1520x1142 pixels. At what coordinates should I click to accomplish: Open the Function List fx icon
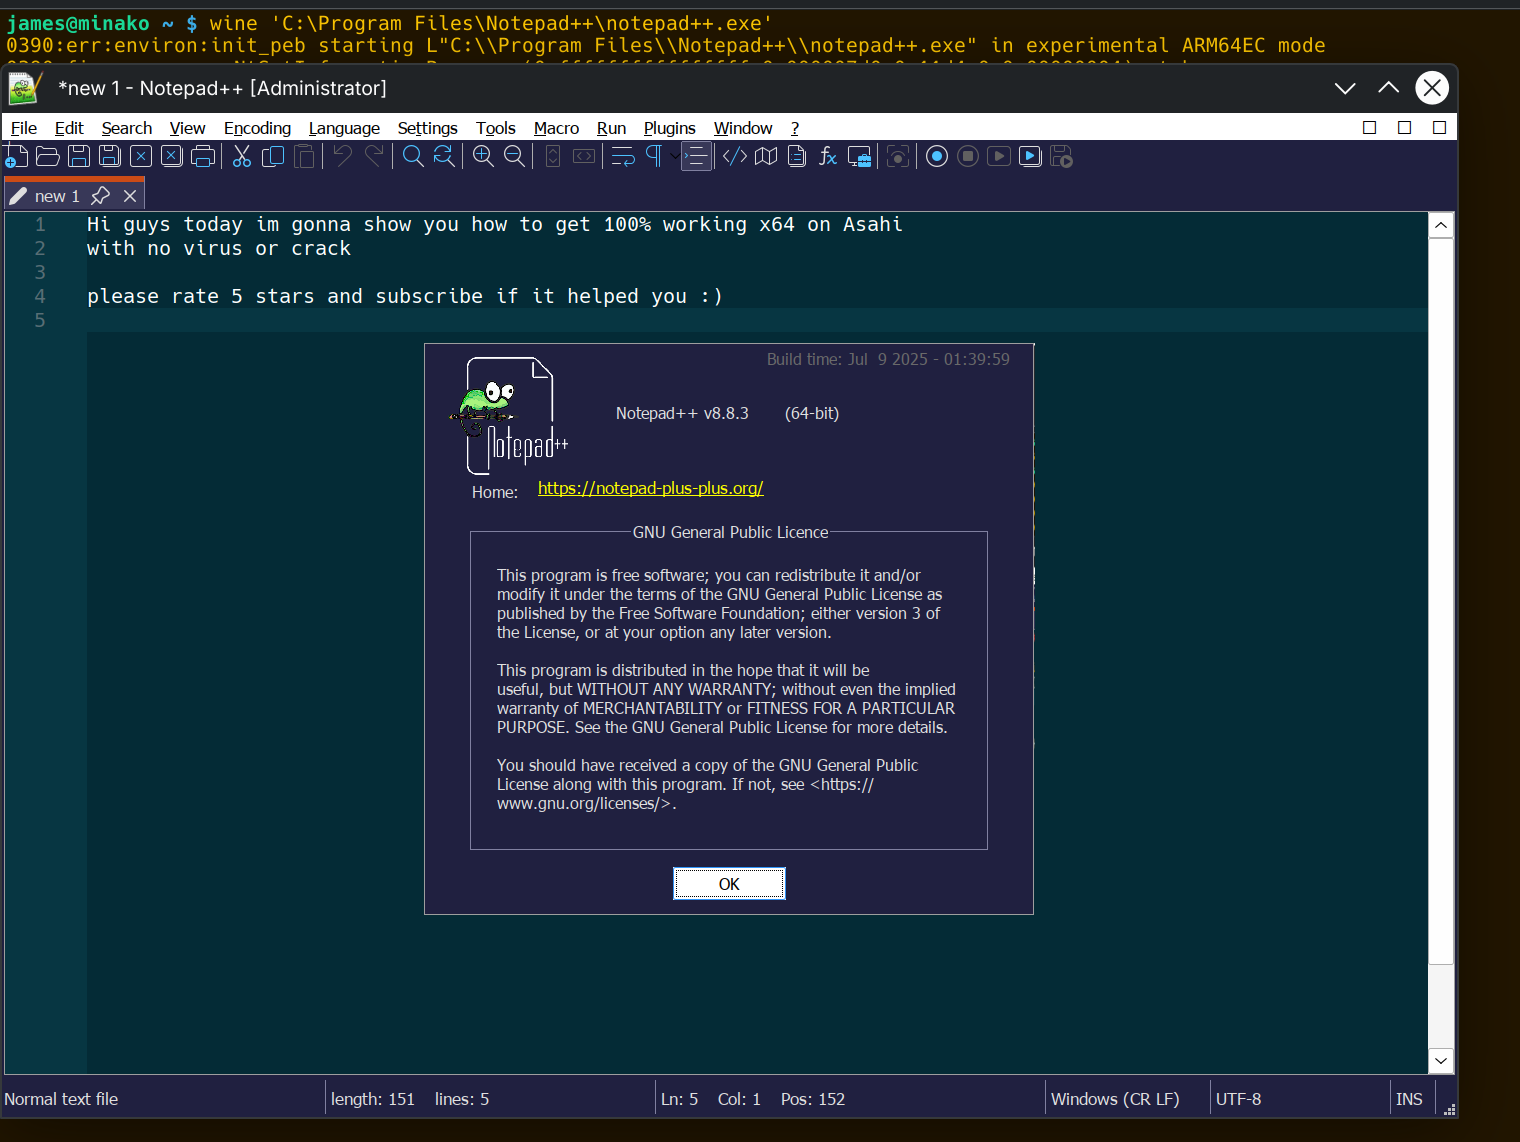(828, 156)
